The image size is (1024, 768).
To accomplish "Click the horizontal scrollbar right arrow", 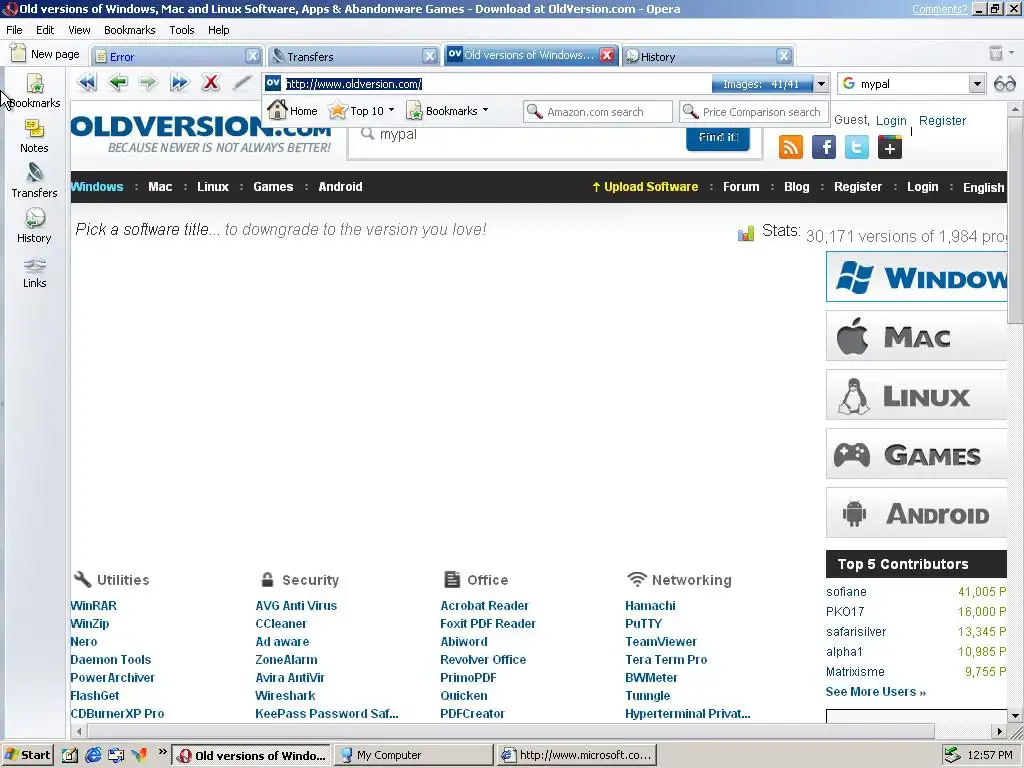I will 999,731.
